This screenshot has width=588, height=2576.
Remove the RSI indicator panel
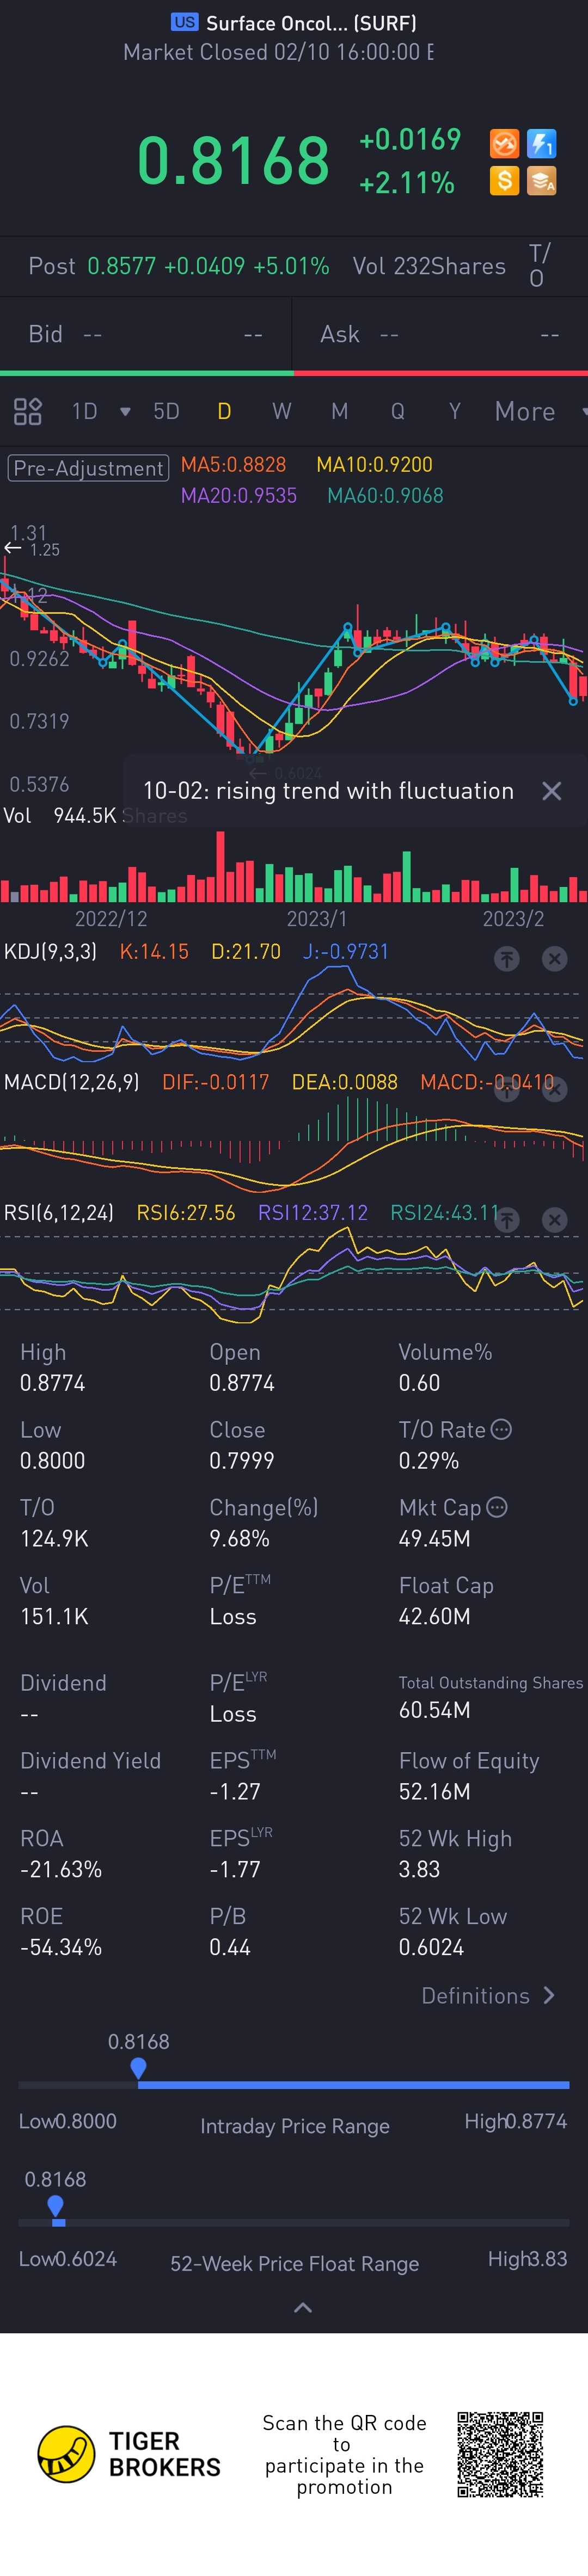pos(555,1220)
